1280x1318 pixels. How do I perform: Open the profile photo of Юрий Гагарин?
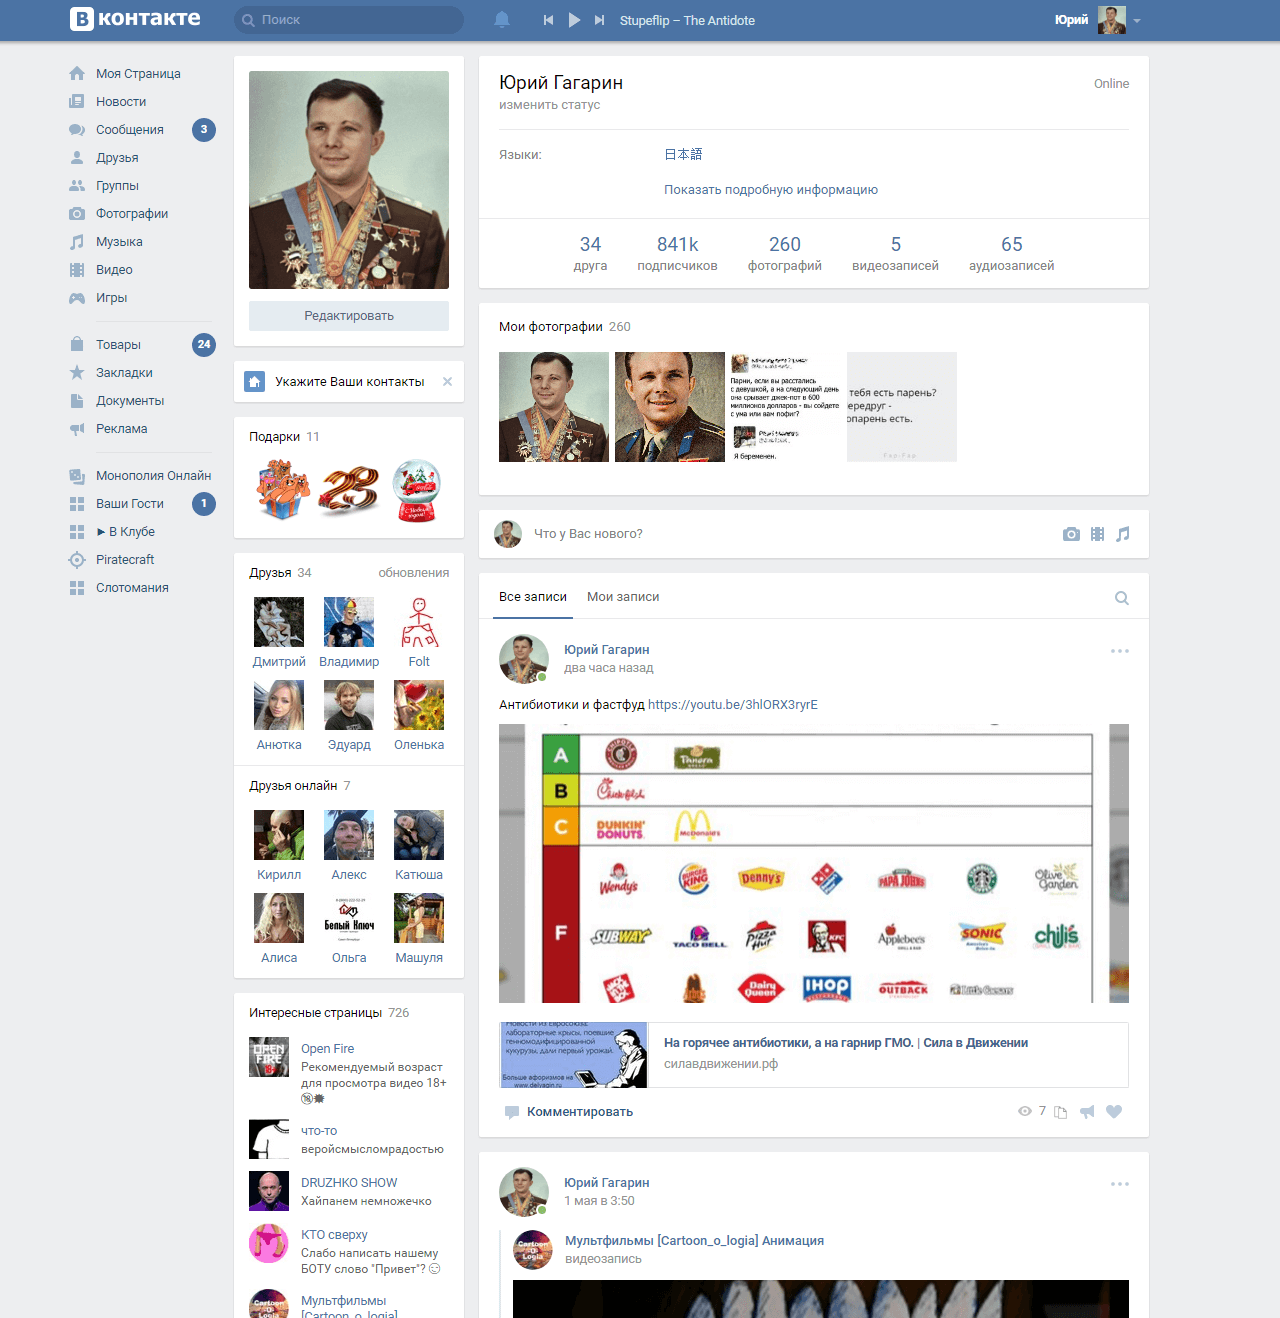pyautogui.click(x=349, y=180)
